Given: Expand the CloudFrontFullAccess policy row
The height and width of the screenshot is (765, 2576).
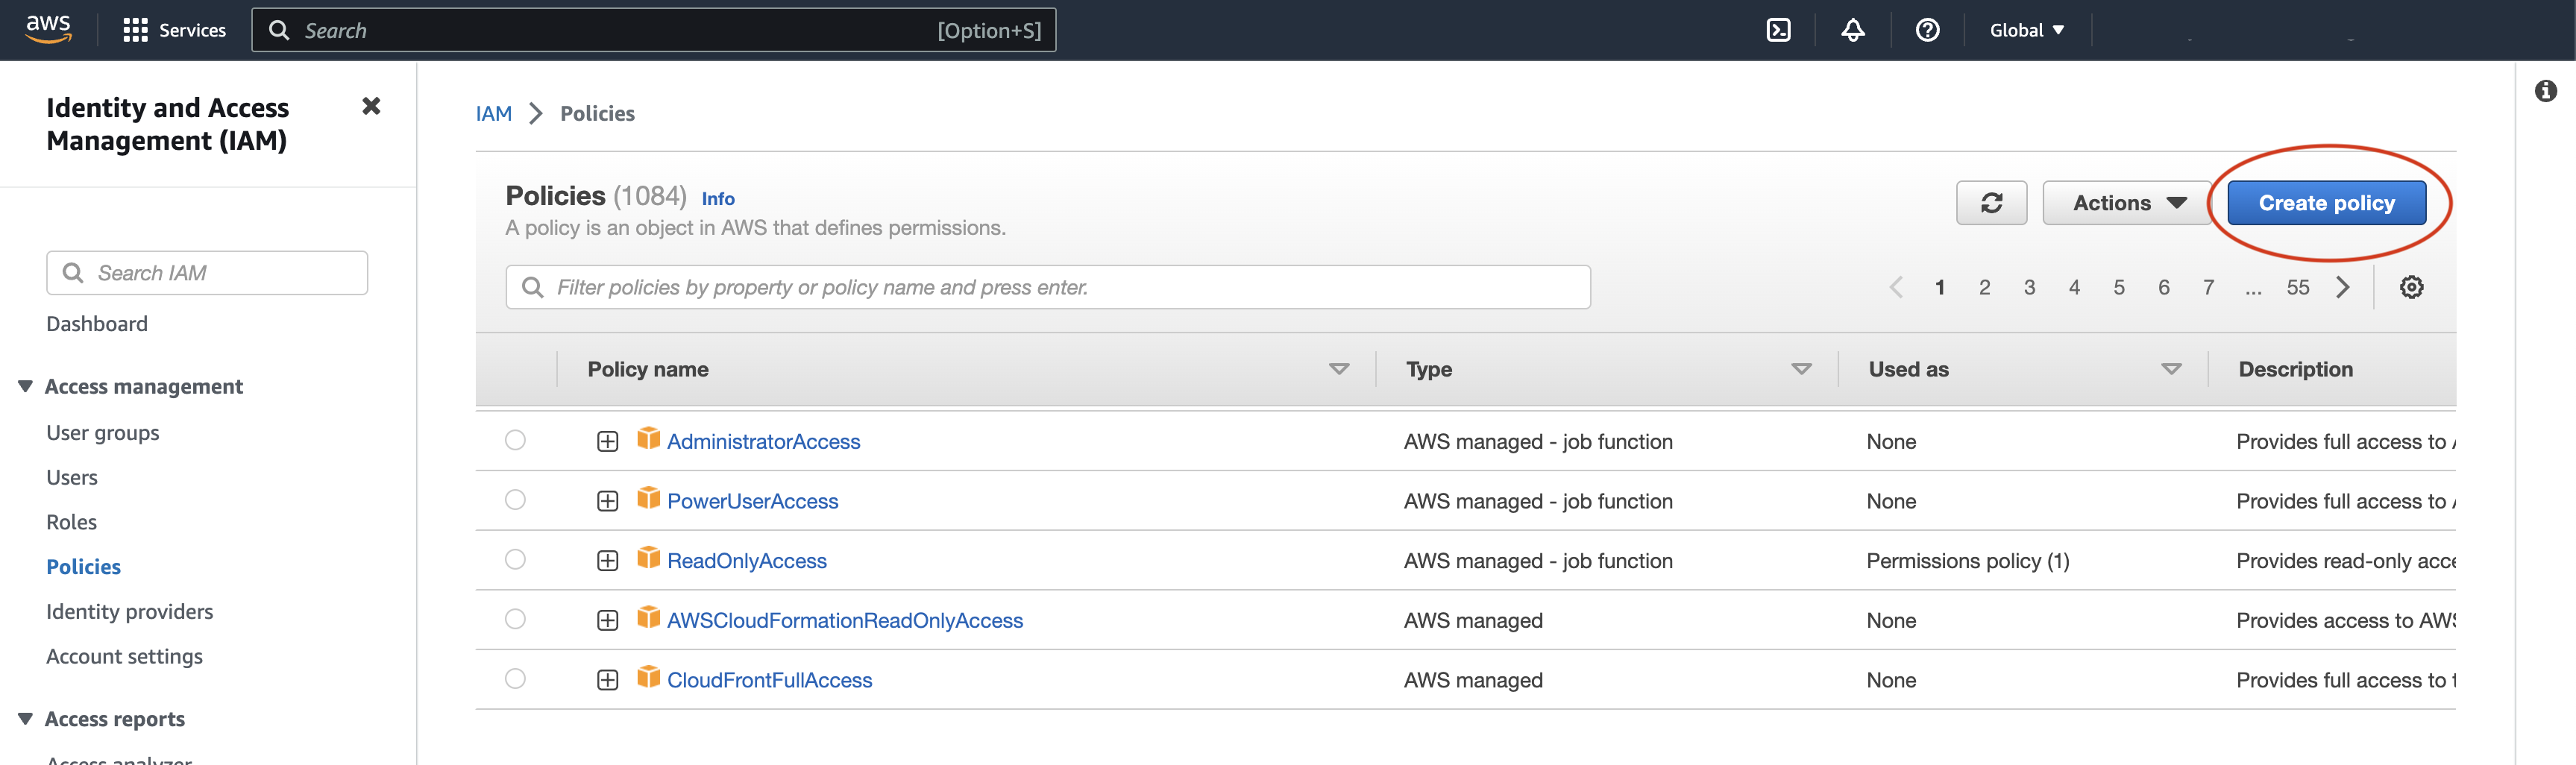Looking at the screenshot, I should [607, 680].
